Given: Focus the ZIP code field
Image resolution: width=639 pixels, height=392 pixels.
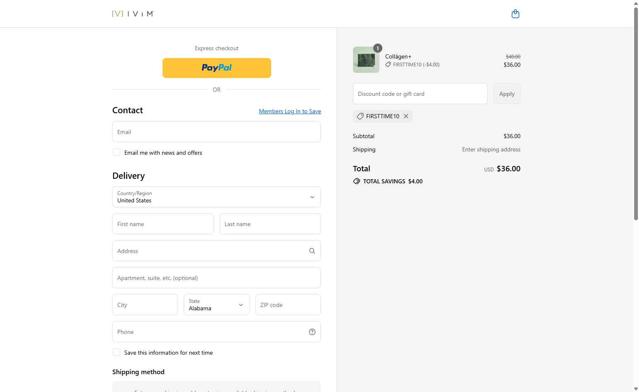Looking at the screenshot, I should click(288, 305).
